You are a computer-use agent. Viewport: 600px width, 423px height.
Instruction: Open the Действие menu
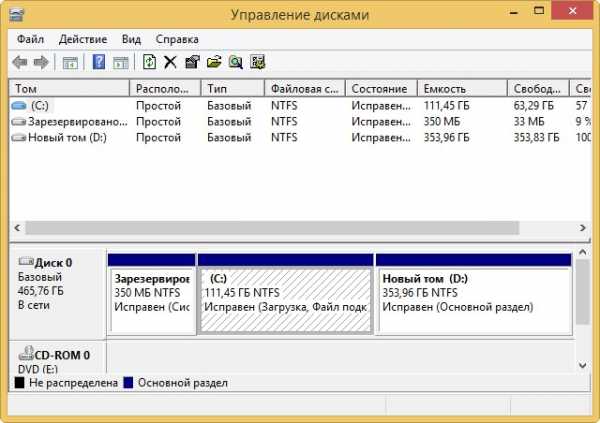(x=83, y=39)
